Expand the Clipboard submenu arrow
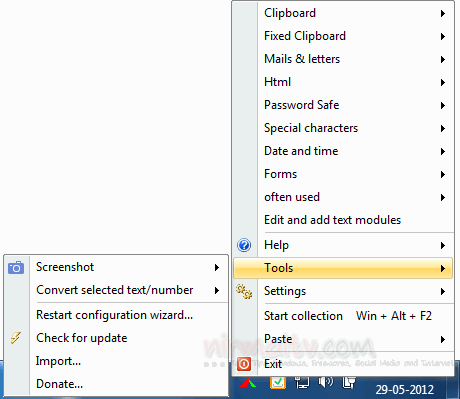 tap(443, 13)
